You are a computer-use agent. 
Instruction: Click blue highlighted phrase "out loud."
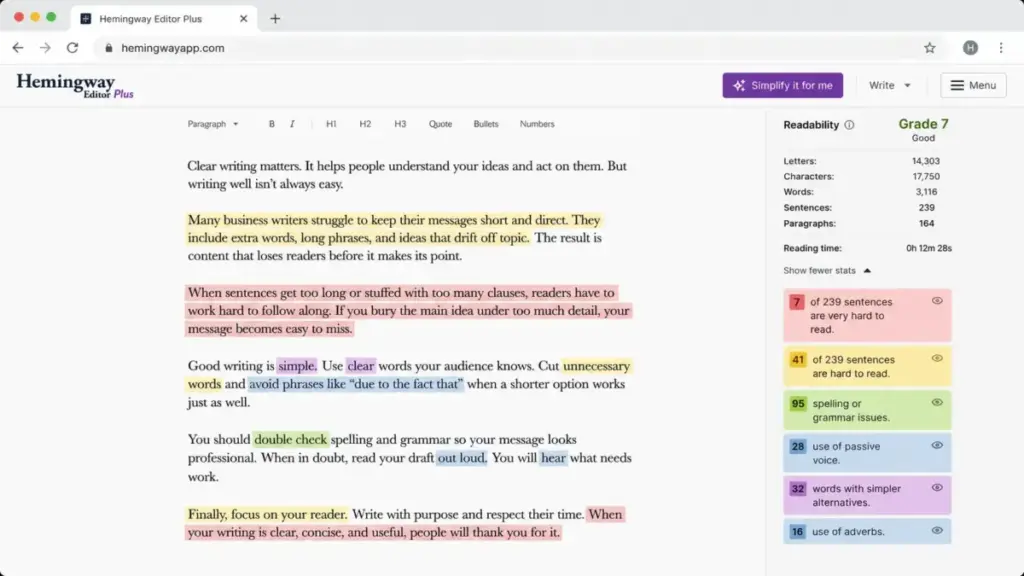click(462, 458)
